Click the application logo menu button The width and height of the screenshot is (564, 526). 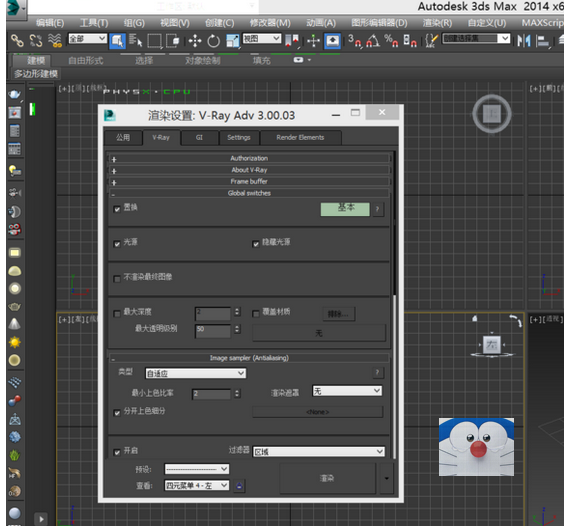(15, 8)
